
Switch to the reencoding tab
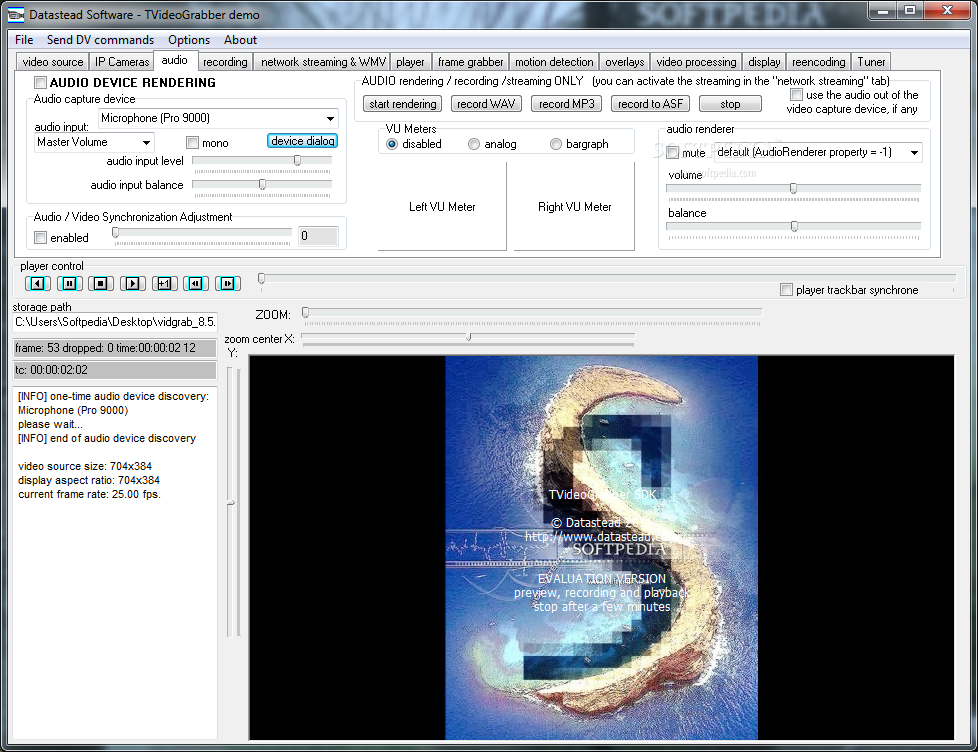point(818,62)
